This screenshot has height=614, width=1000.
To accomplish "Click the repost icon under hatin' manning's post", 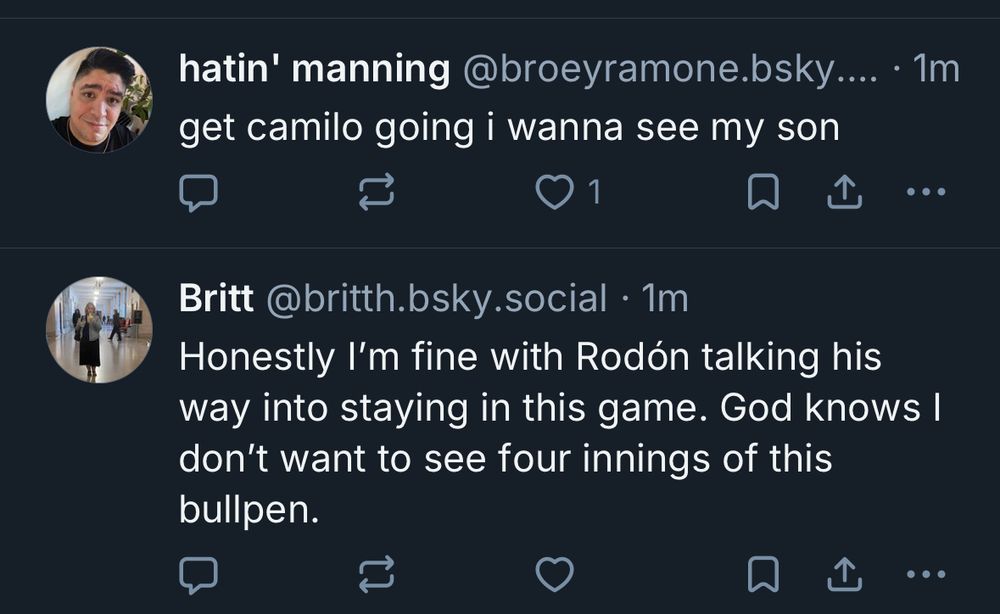I will 379,192.
